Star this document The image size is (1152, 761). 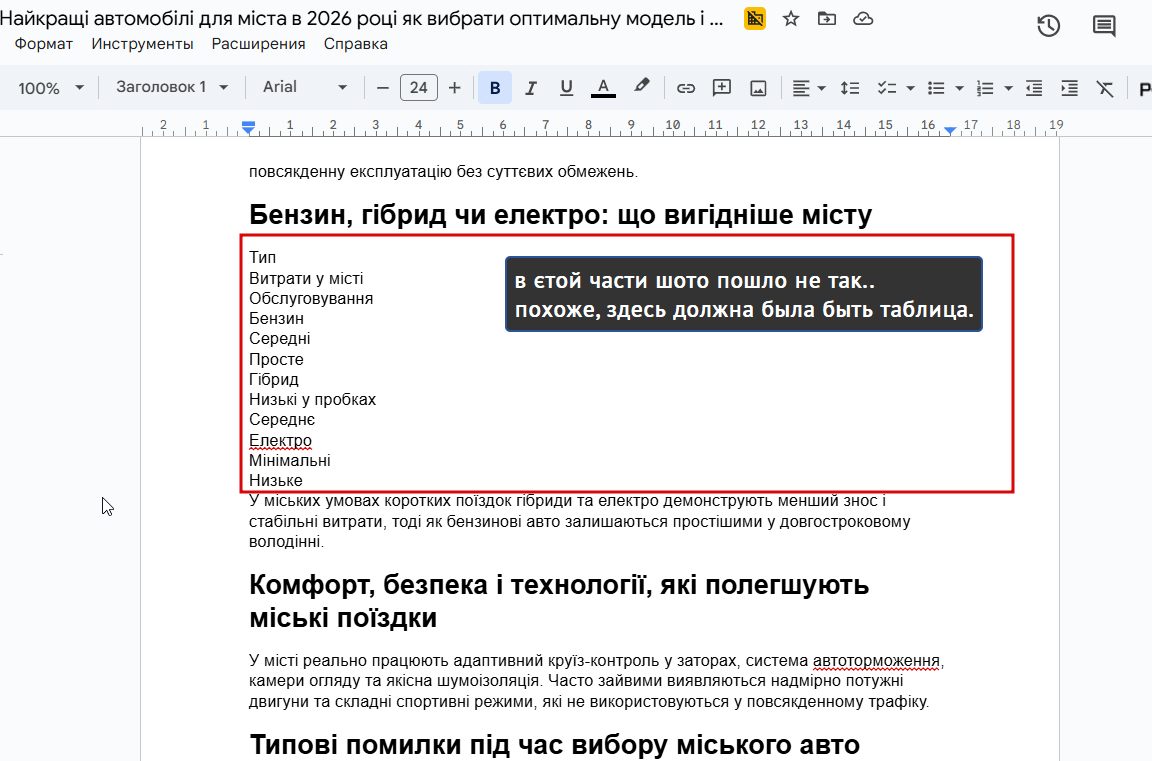[x=791, y=18]
